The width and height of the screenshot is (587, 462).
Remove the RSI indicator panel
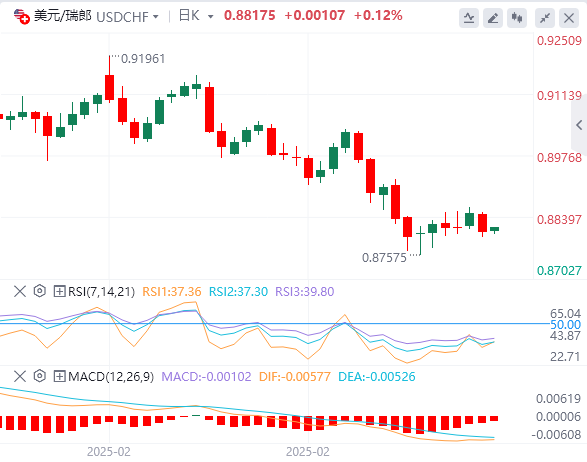[x=19, y=291]
